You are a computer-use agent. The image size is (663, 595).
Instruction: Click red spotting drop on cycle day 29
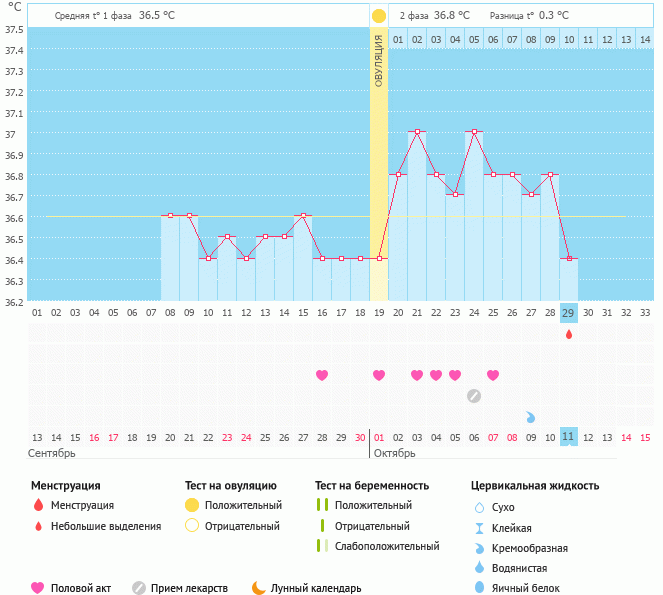pyautogui.click(x=569, y=335)
